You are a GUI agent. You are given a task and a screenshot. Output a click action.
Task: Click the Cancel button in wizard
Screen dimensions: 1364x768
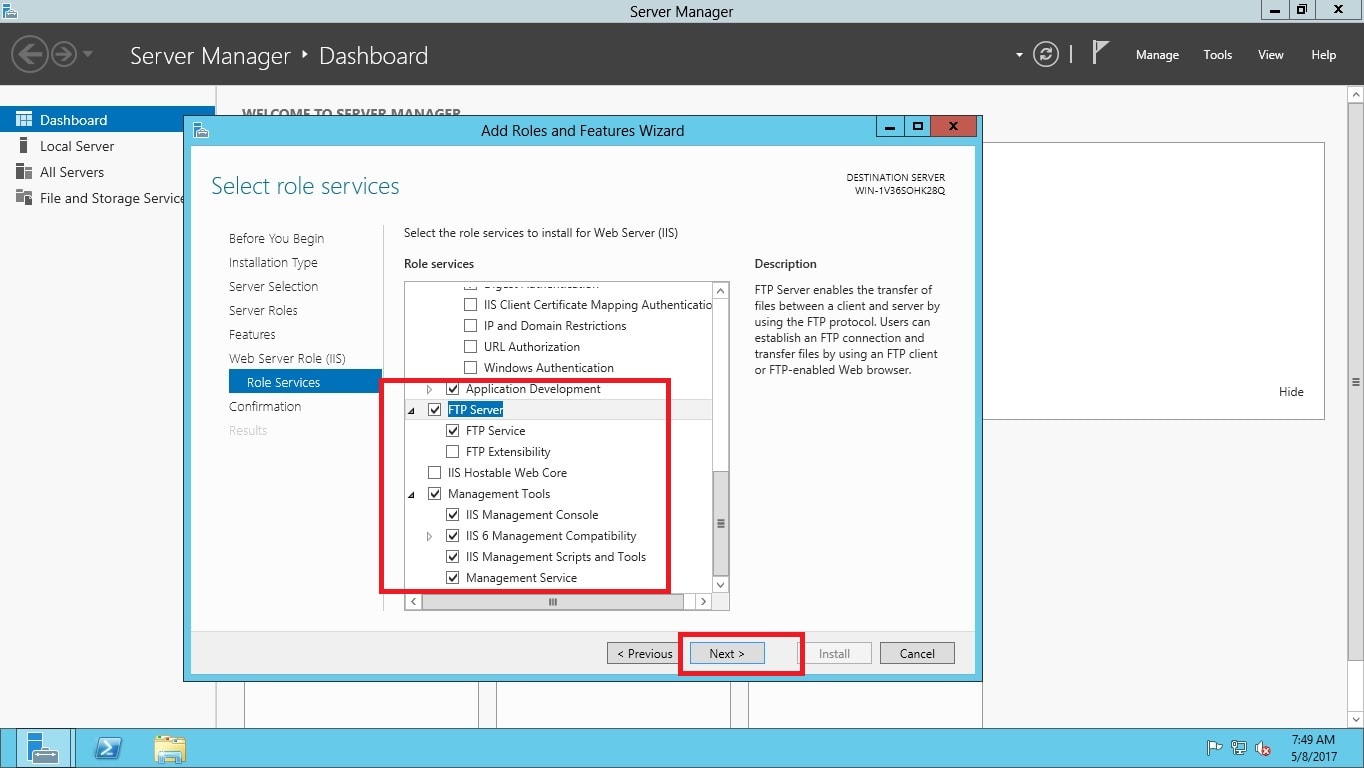coord(917,653)
